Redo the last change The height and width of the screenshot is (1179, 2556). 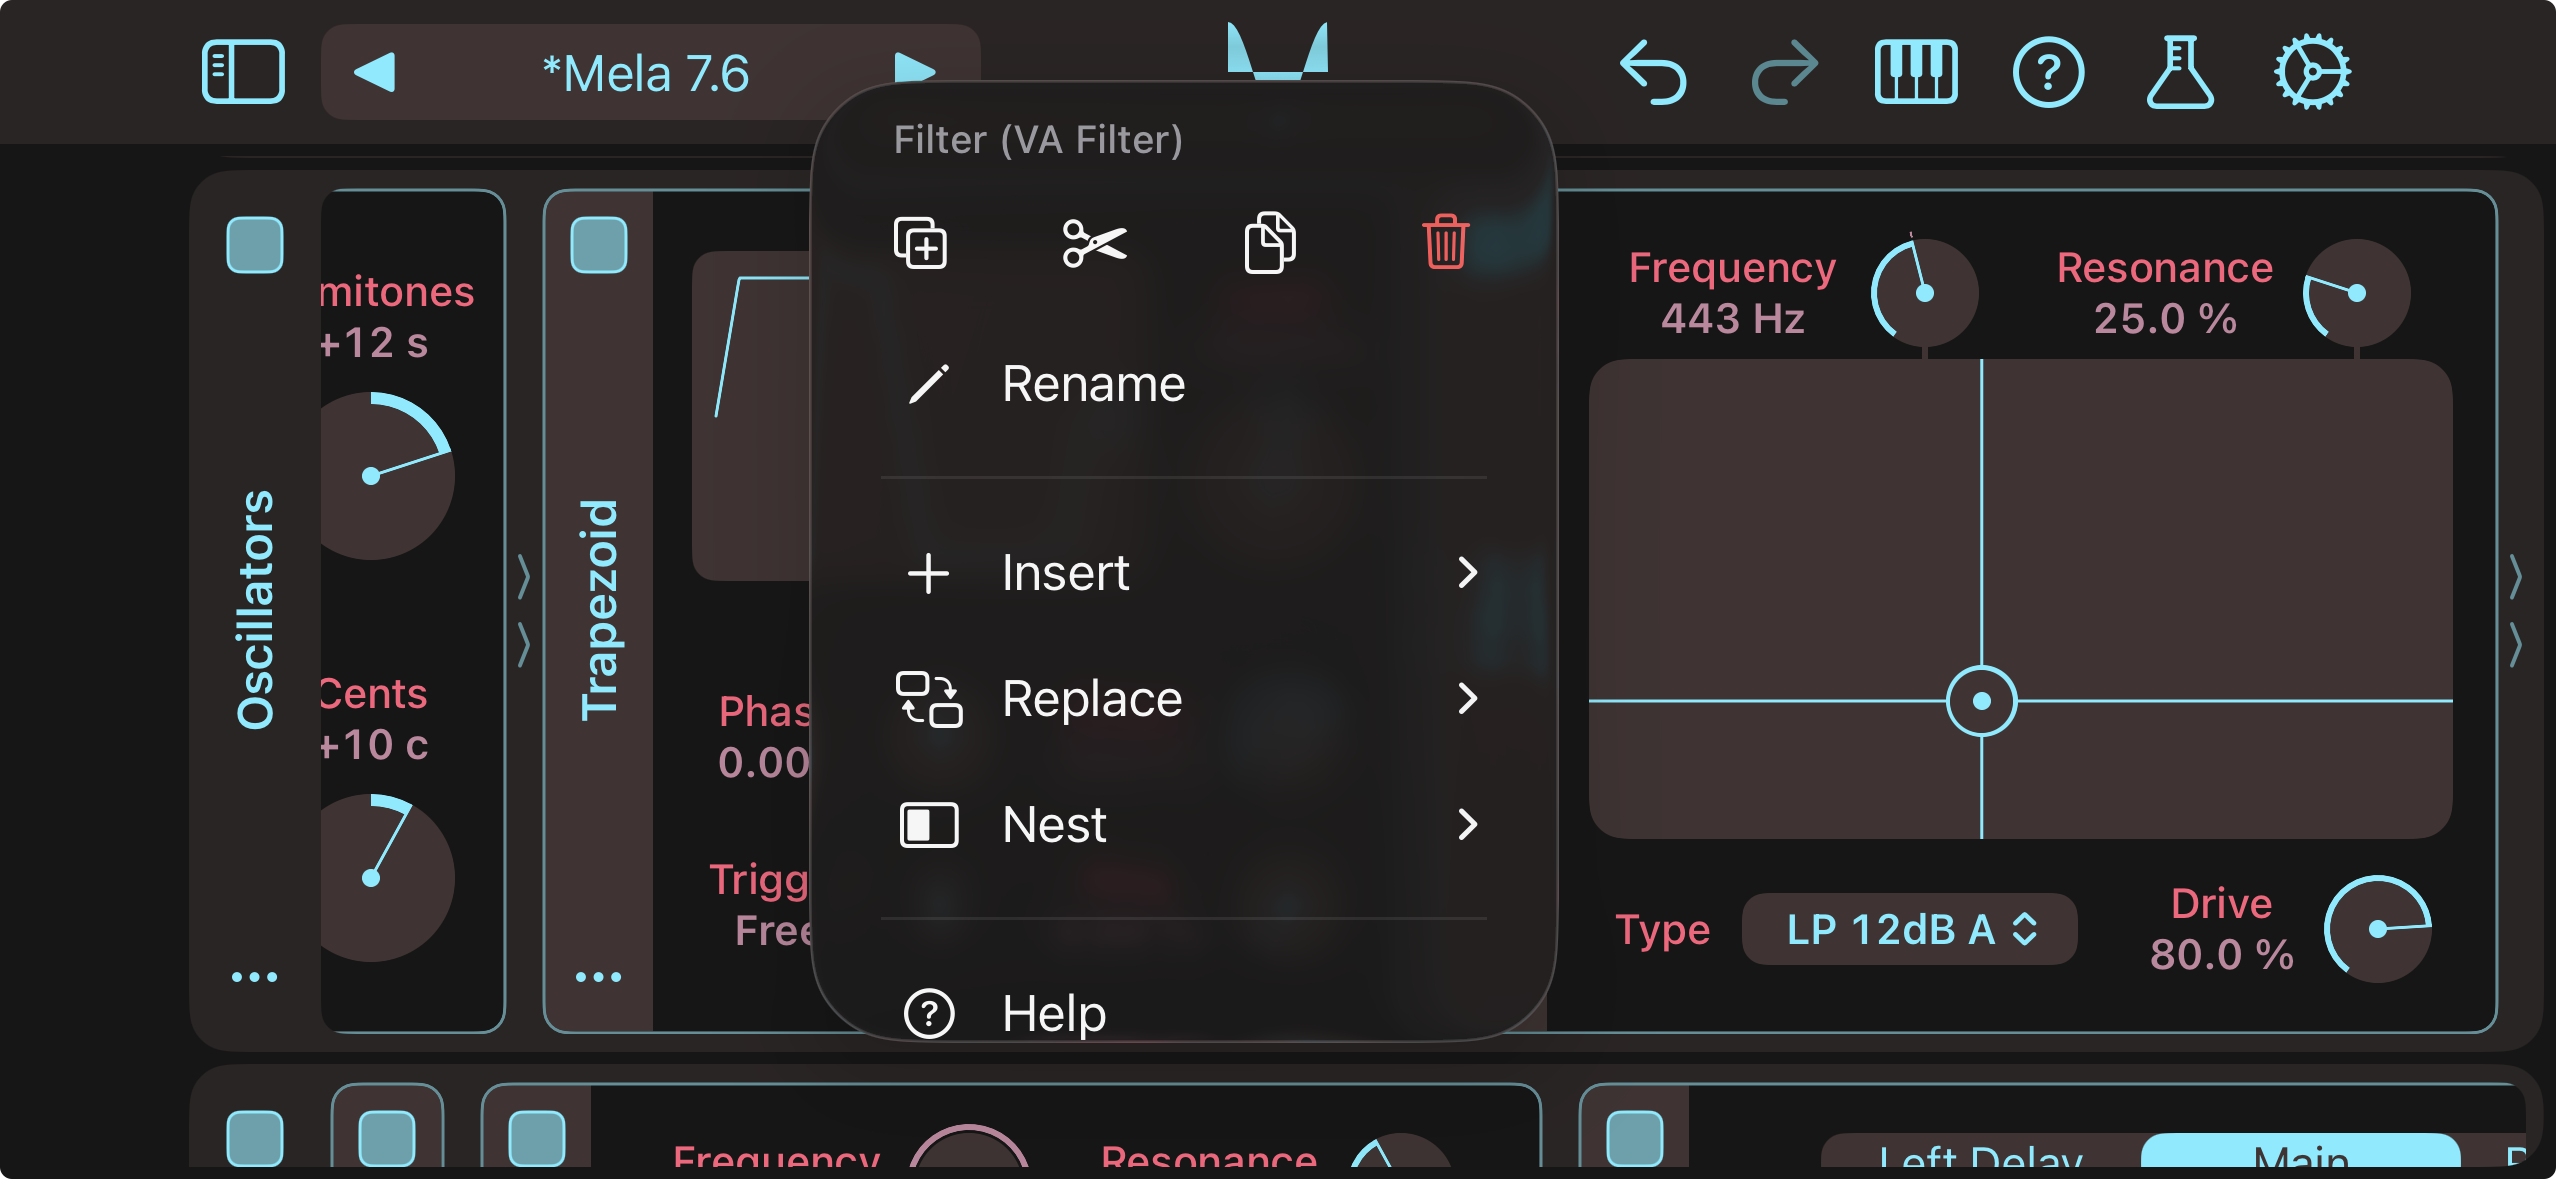1787,71
